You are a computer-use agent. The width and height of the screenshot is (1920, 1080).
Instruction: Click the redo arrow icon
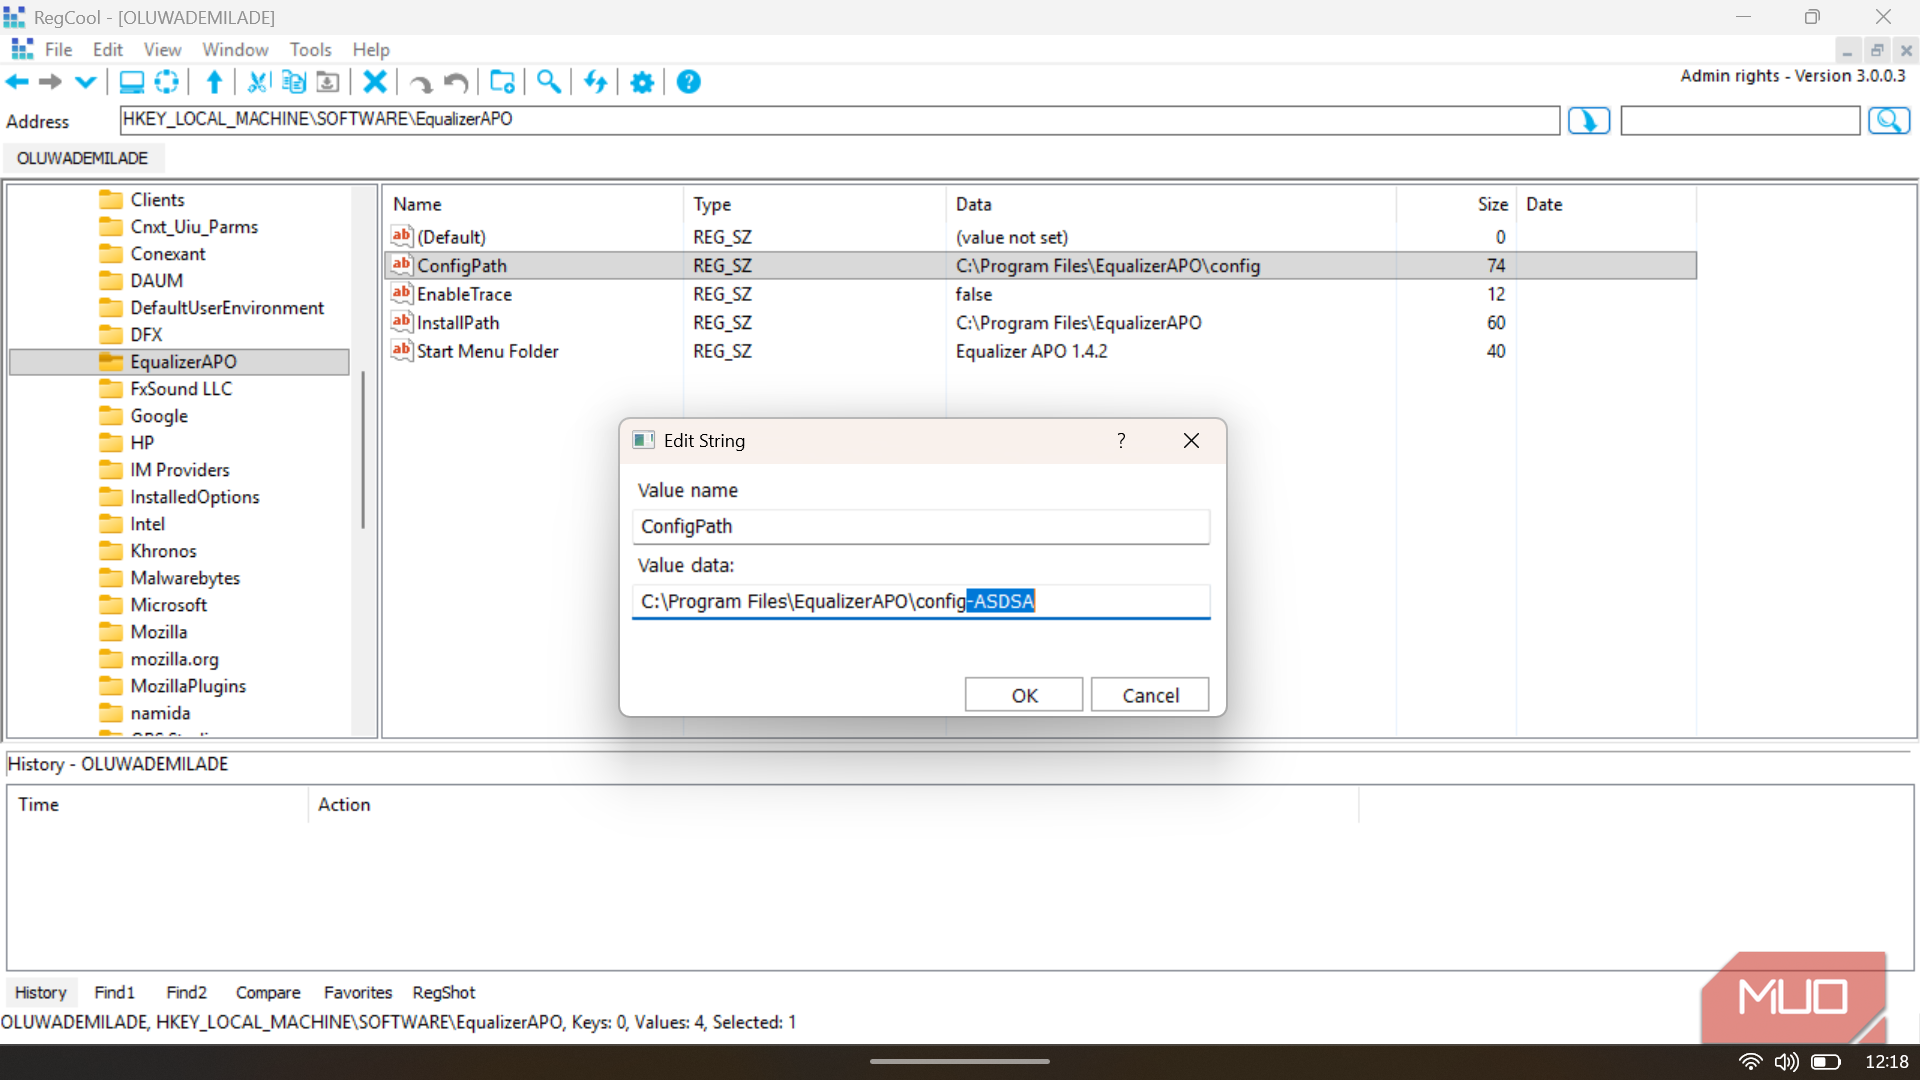[x=421, y=83]
